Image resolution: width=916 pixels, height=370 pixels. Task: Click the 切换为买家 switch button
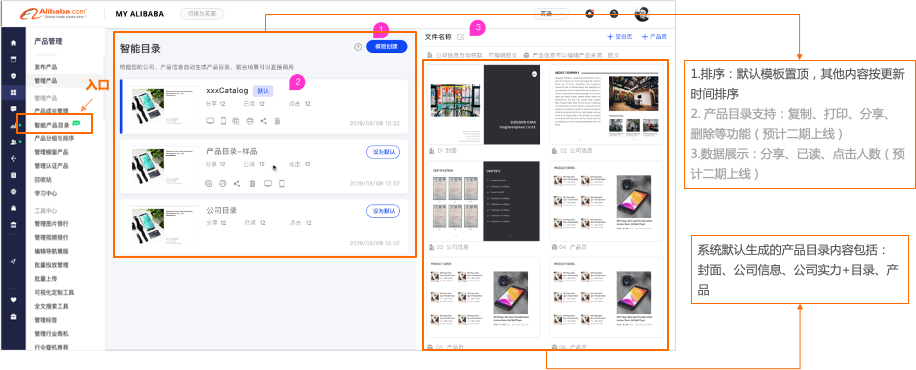point(202,14)
